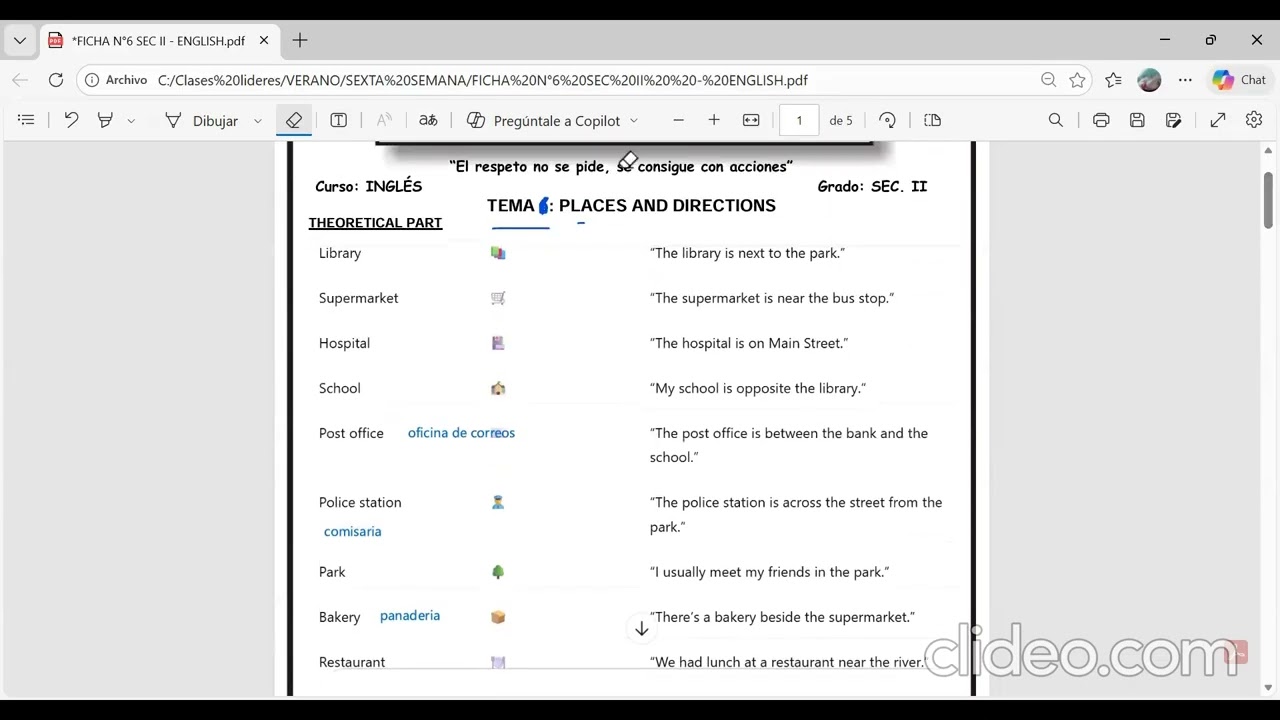1280x720 pixels.
Task: Enter full screen mode
Action: tap(1218, 120)
